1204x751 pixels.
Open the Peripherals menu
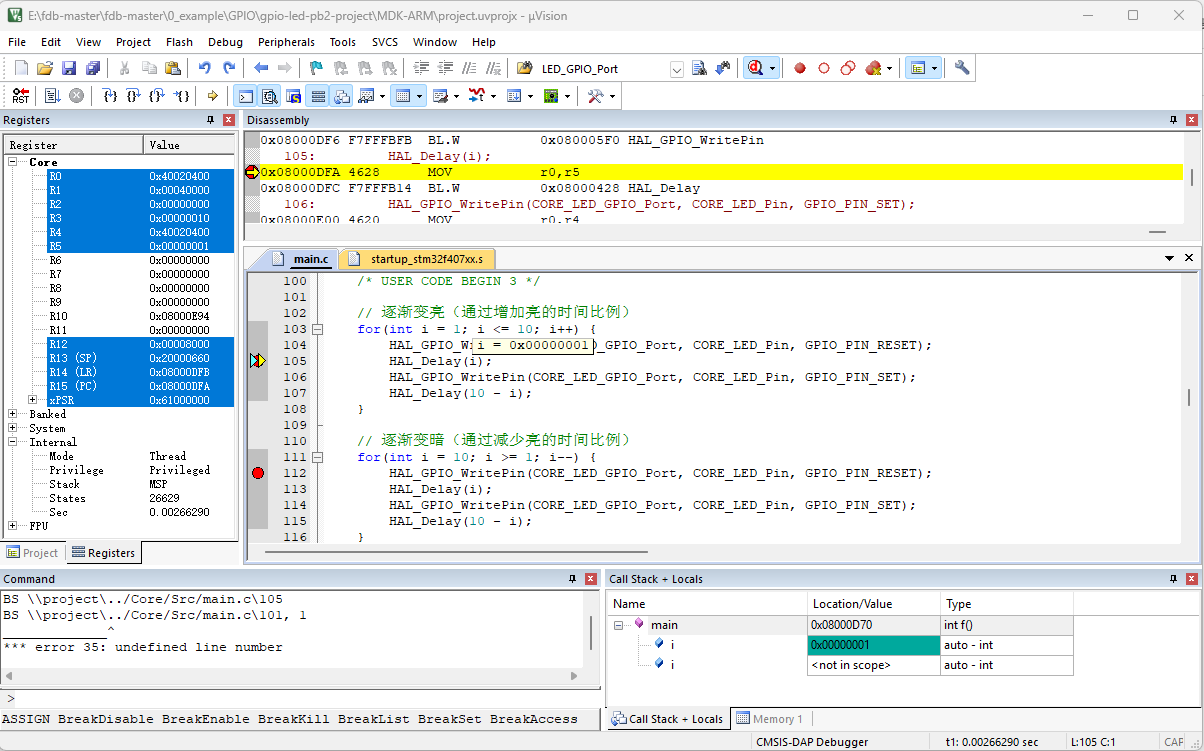286,42
